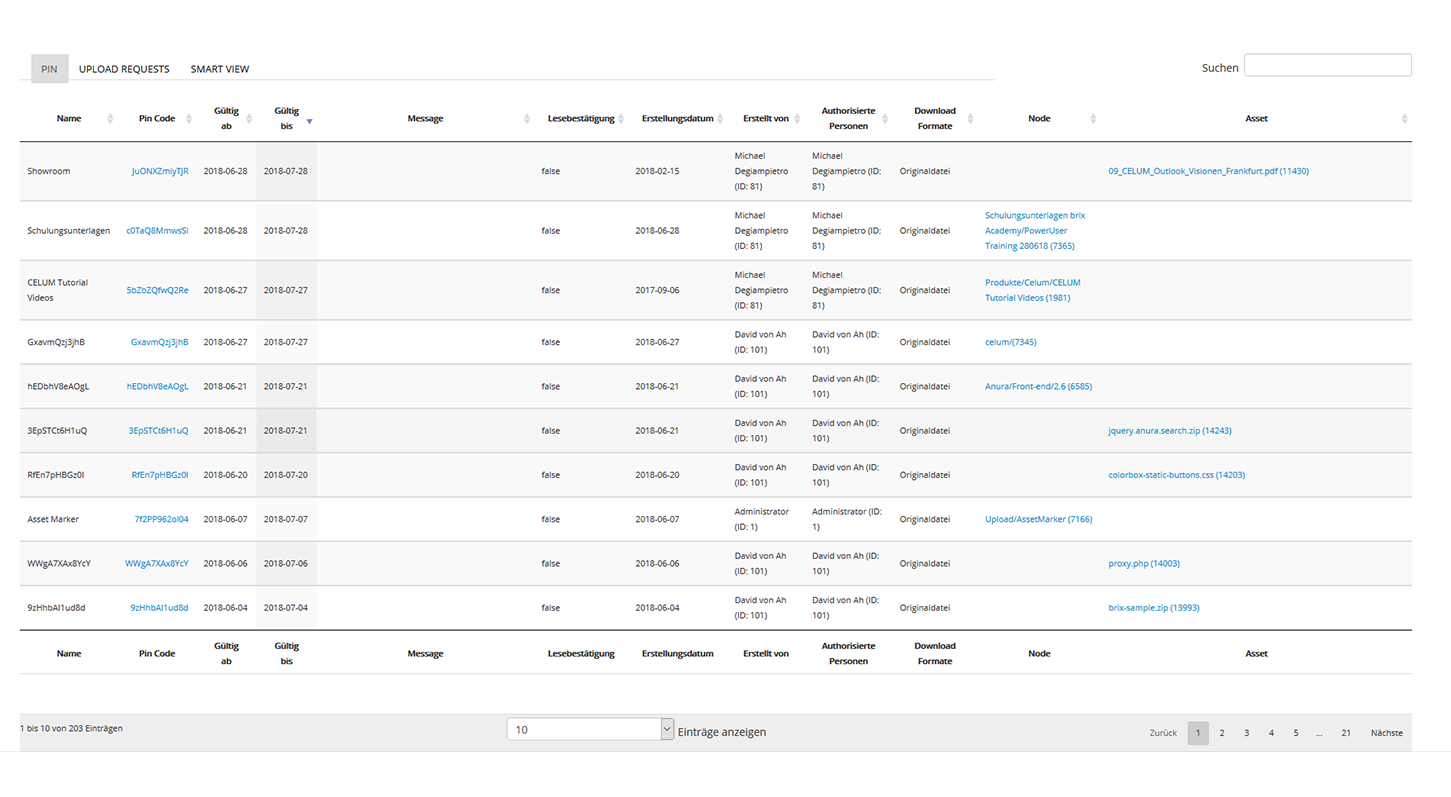Open node Schulungsunterlagen brix Academy link
Viewport: 1451px width, 797px height.
(x=1035, y=231)
